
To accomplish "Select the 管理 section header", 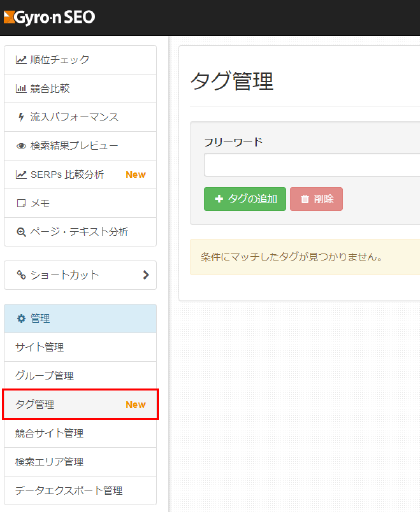I will tap(80, 318).
